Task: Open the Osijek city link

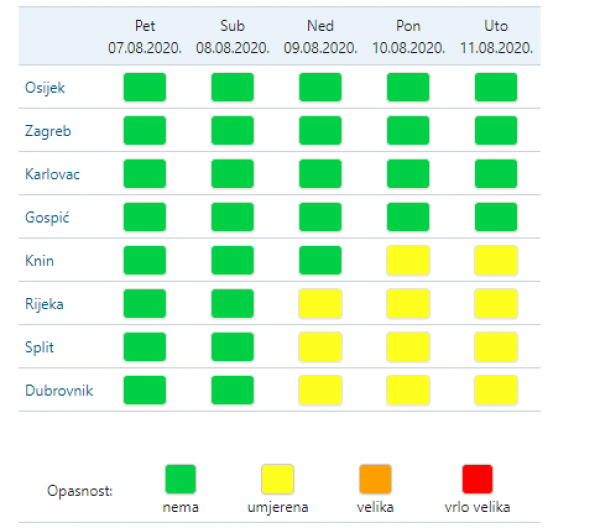Action: coord(45,88)
